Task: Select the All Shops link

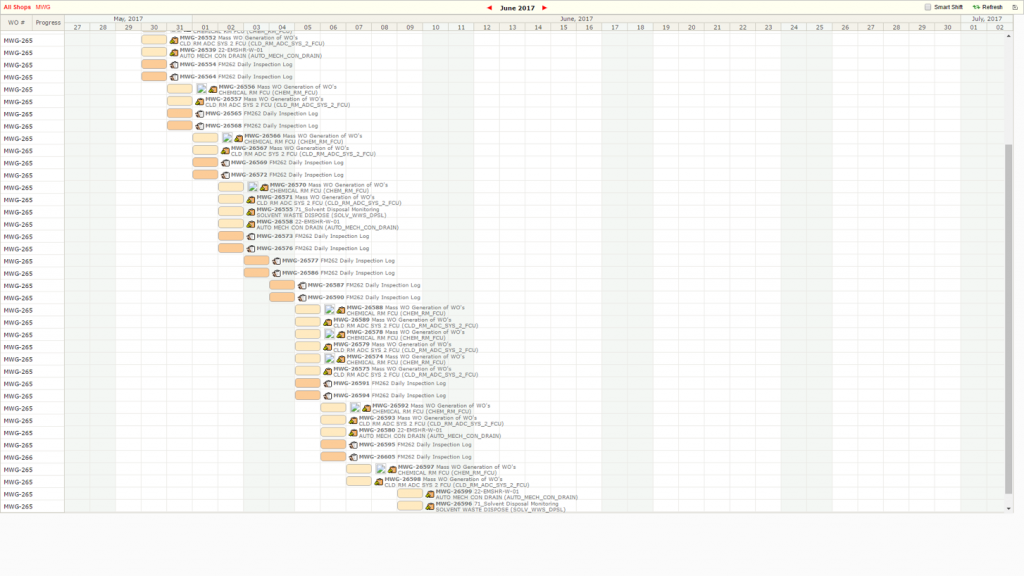Action: tap(18, 7)
